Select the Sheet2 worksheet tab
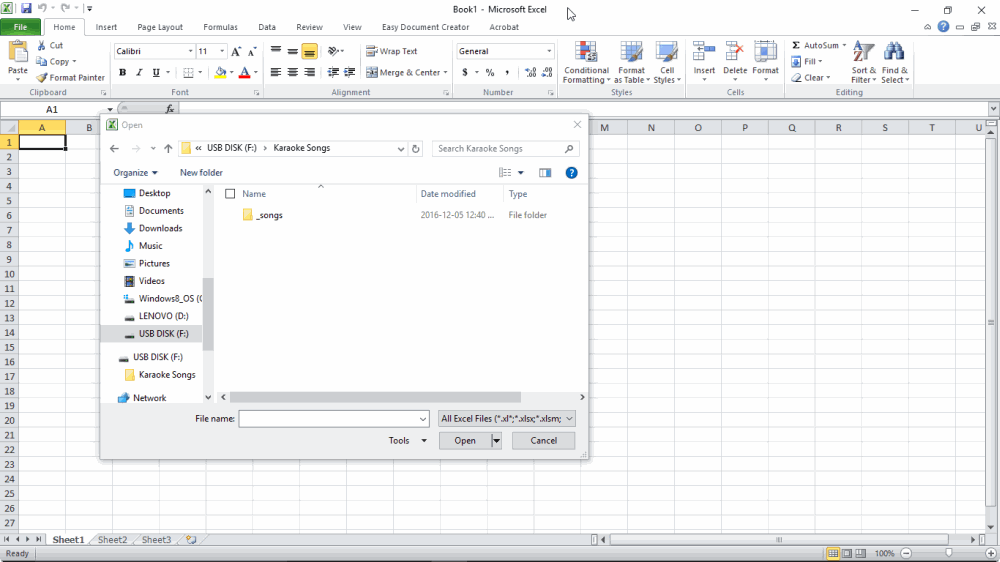1000x562 pixels. point(112,540)
